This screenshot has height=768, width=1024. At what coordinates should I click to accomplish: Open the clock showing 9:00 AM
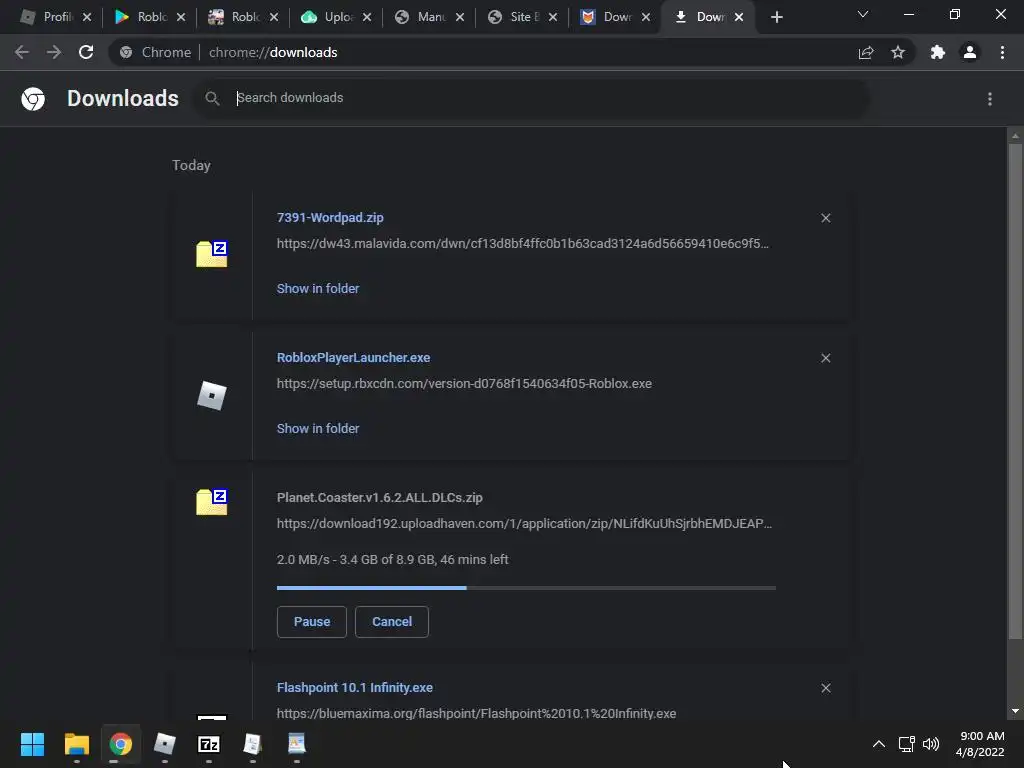pyautogui.click(x=980, y=744)
